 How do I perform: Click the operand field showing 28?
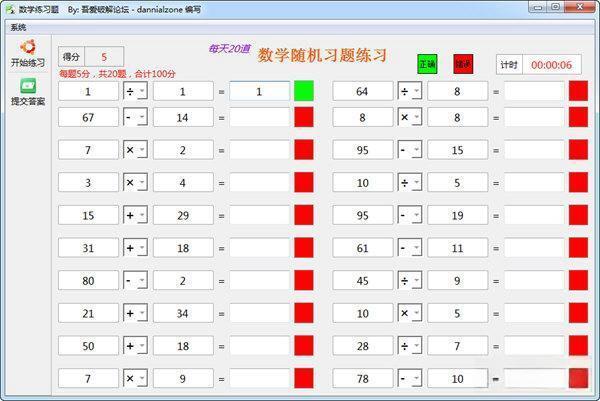pos(363,346)
